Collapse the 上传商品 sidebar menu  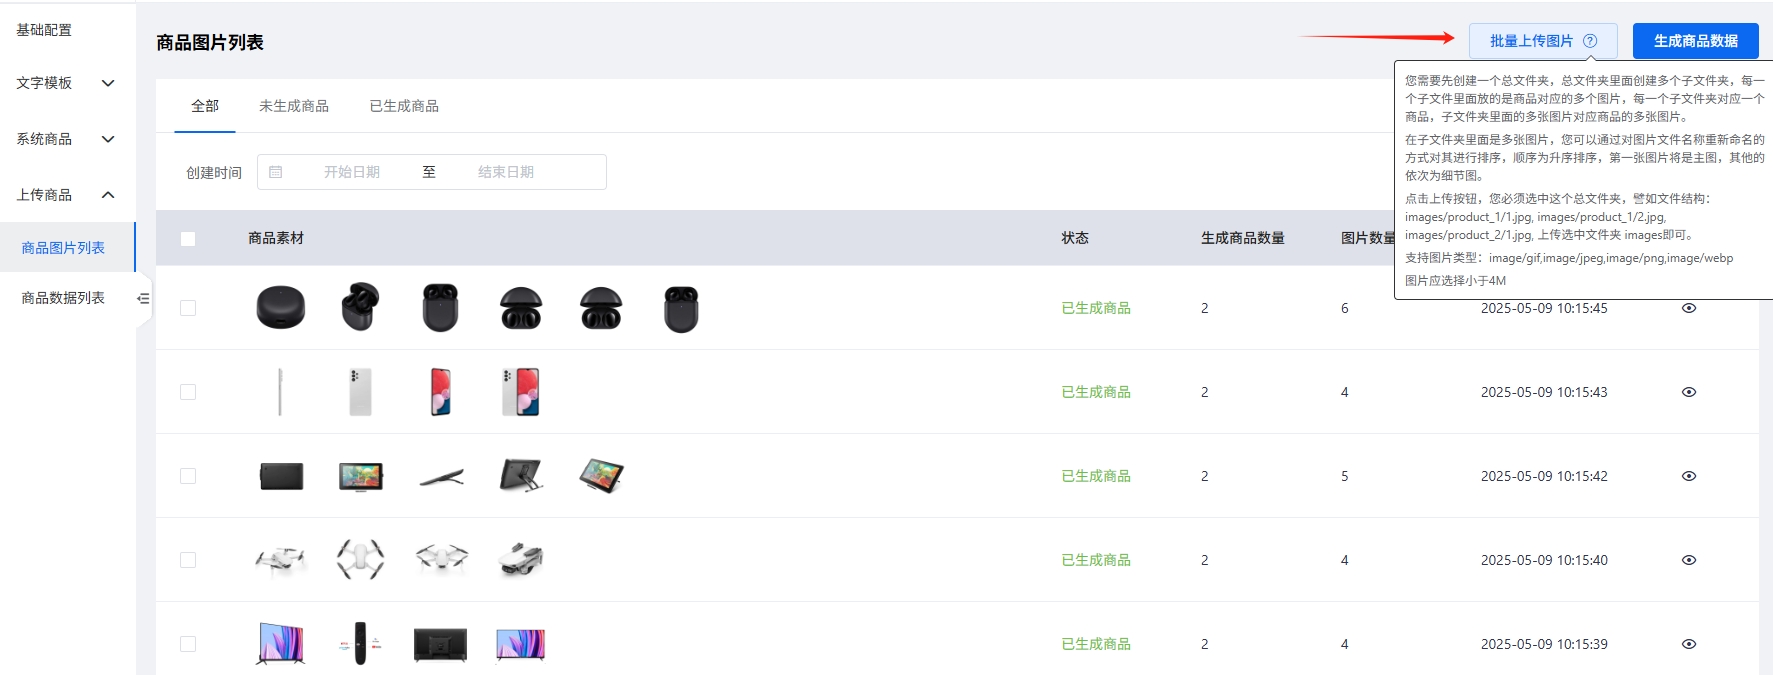click(x=66, y=195)
